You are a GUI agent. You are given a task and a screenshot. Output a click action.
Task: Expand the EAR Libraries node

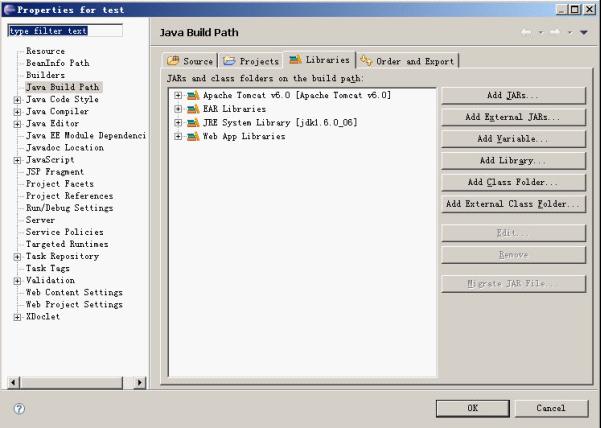coord(178,109)
